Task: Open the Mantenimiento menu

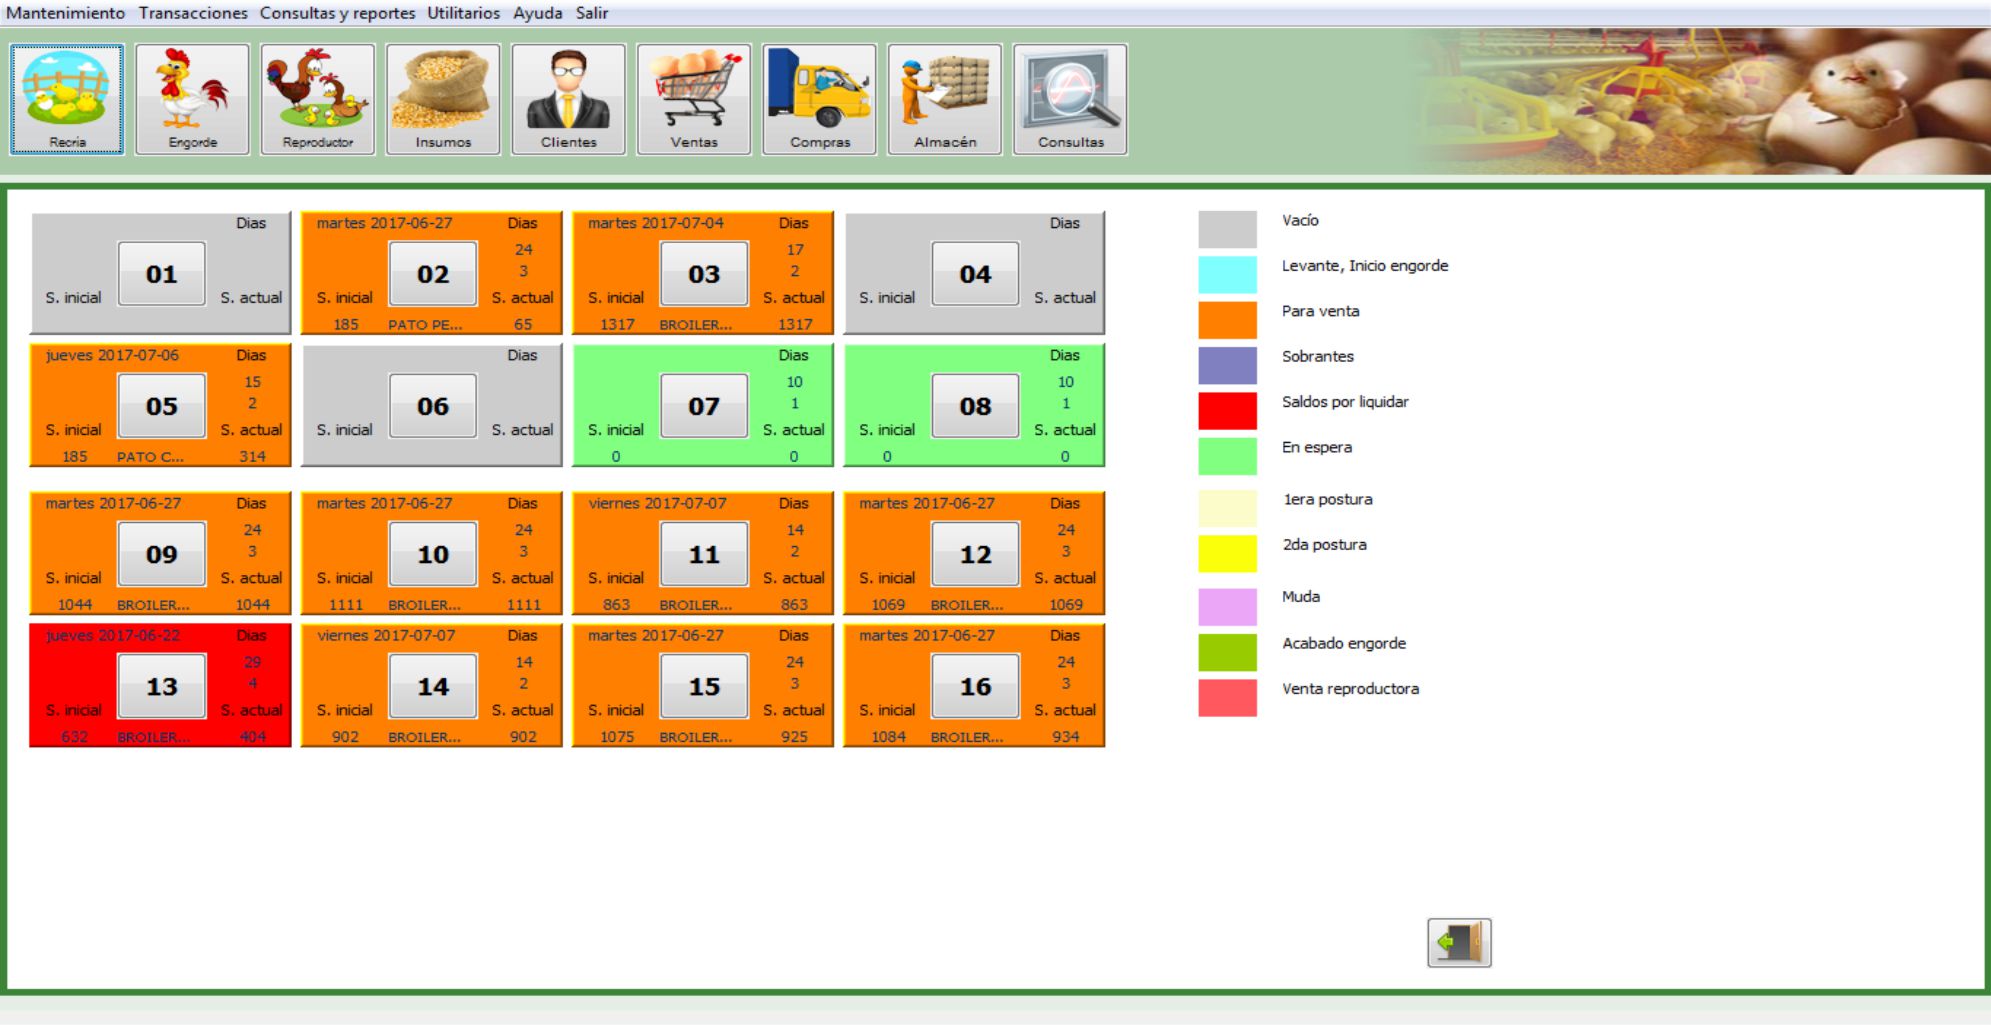Action: pos(66,13)
